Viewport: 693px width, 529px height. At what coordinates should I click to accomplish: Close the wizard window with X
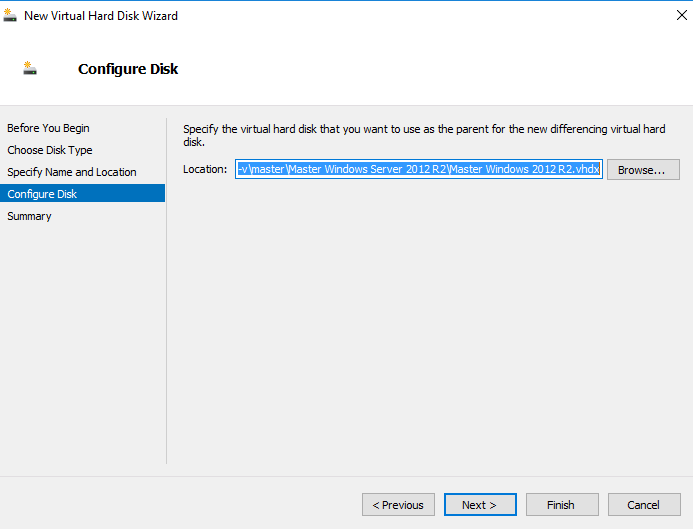click(682, 15)
